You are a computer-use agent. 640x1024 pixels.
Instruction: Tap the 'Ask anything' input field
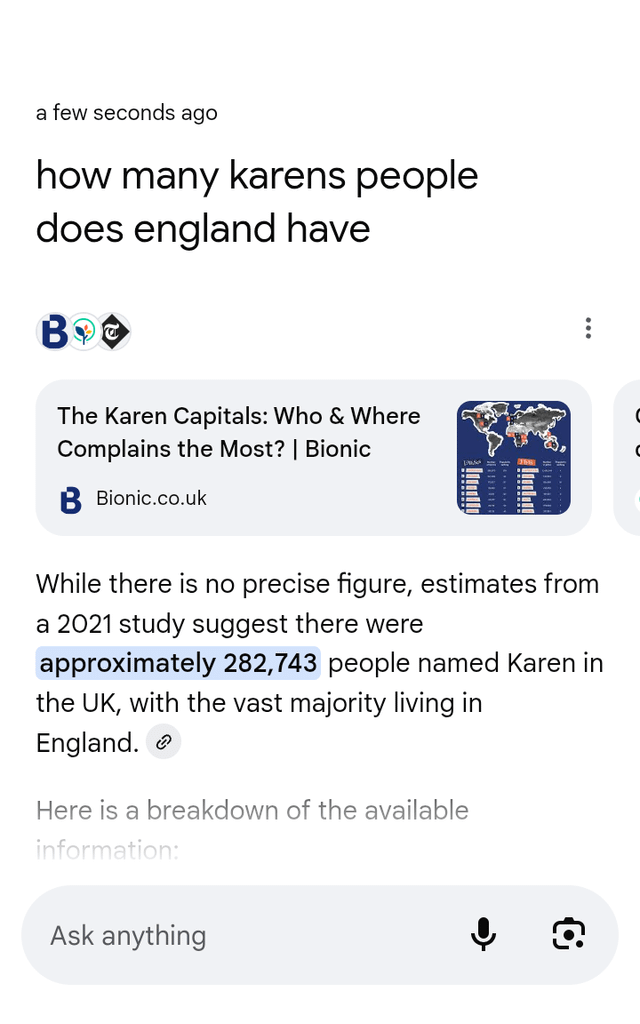(x=127, y=935)
